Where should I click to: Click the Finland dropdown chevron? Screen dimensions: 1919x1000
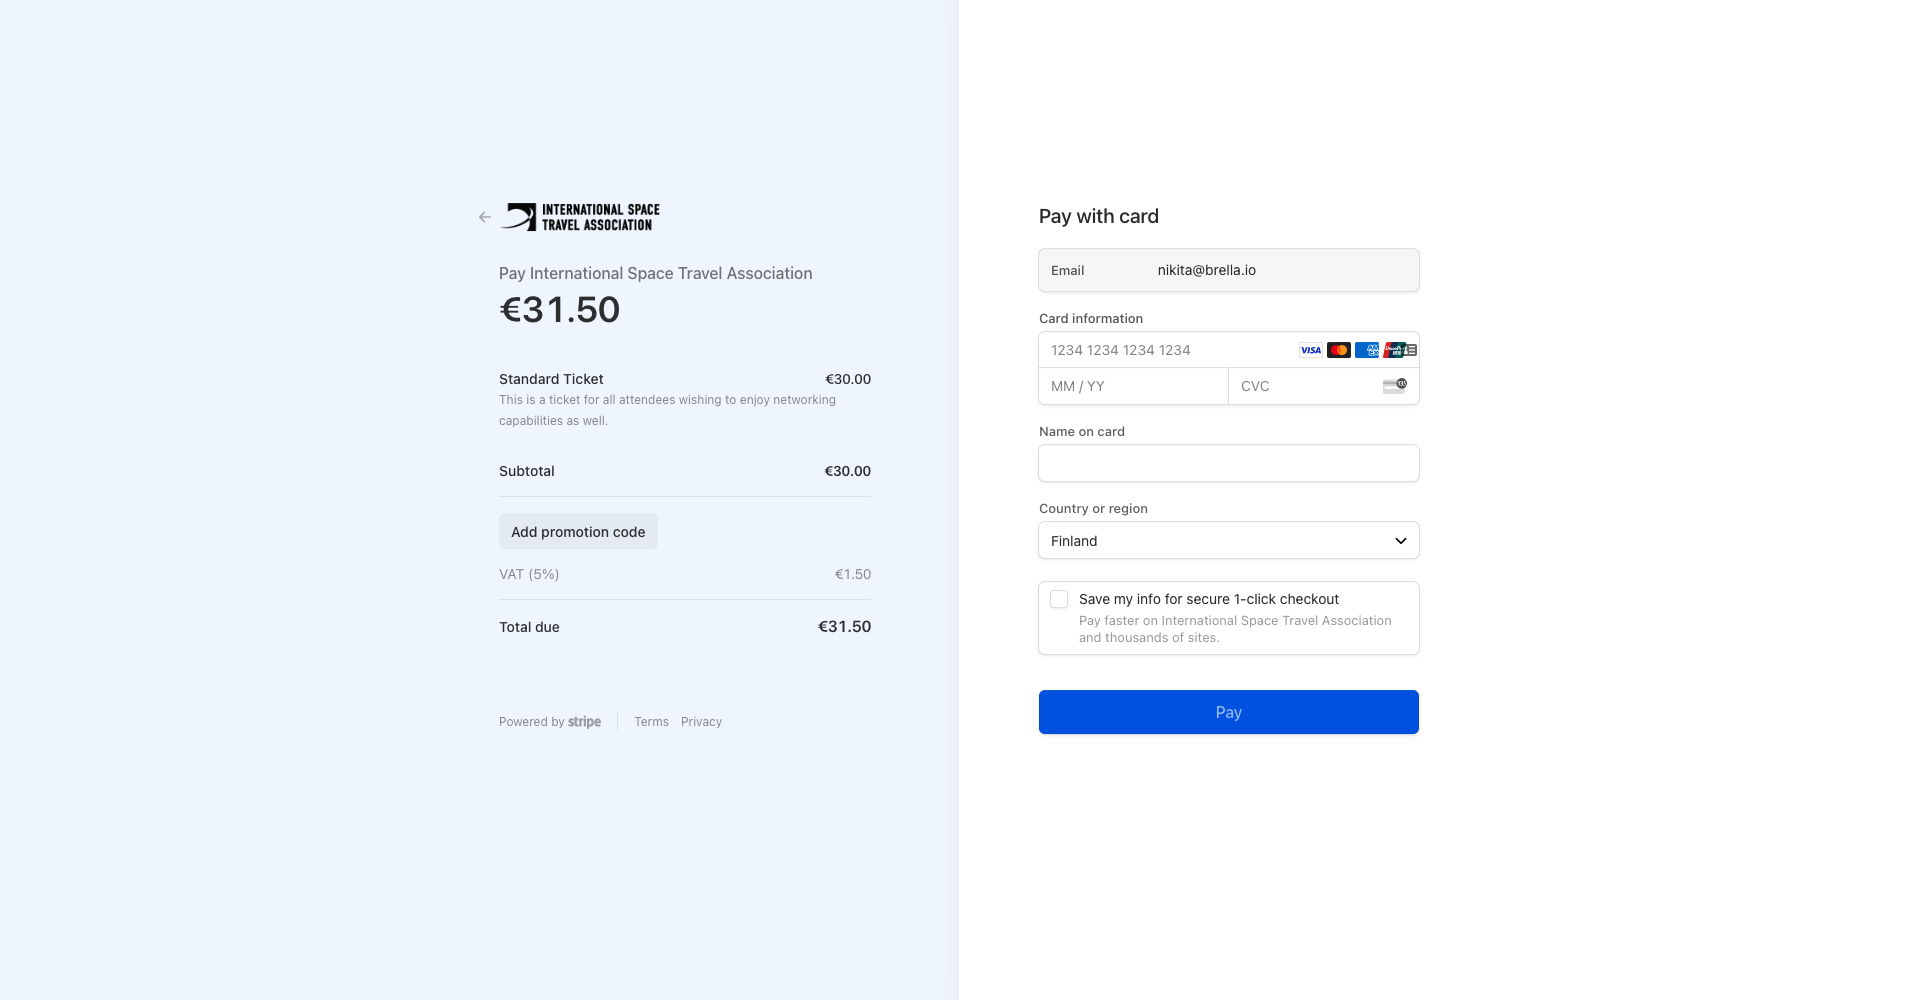(x=1401, y=541)
